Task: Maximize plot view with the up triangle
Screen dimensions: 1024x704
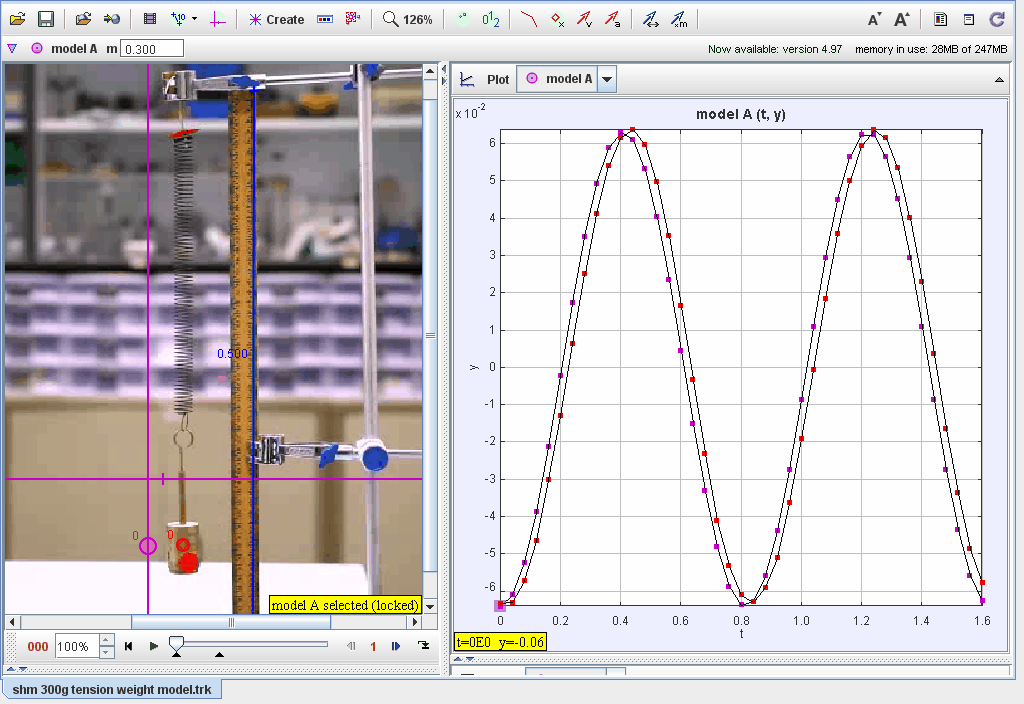Action: click(x=999, y=80)
